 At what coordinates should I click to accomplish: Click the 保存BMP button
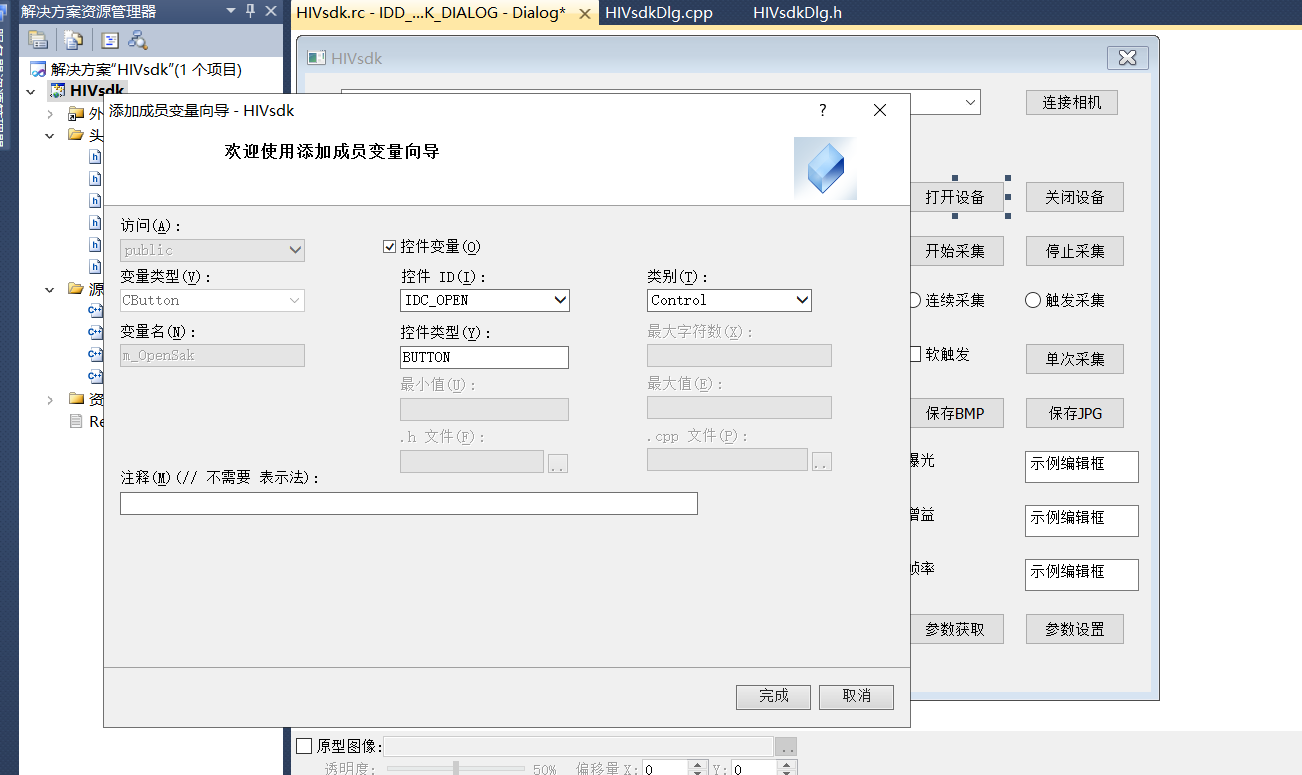click(956, 413)
